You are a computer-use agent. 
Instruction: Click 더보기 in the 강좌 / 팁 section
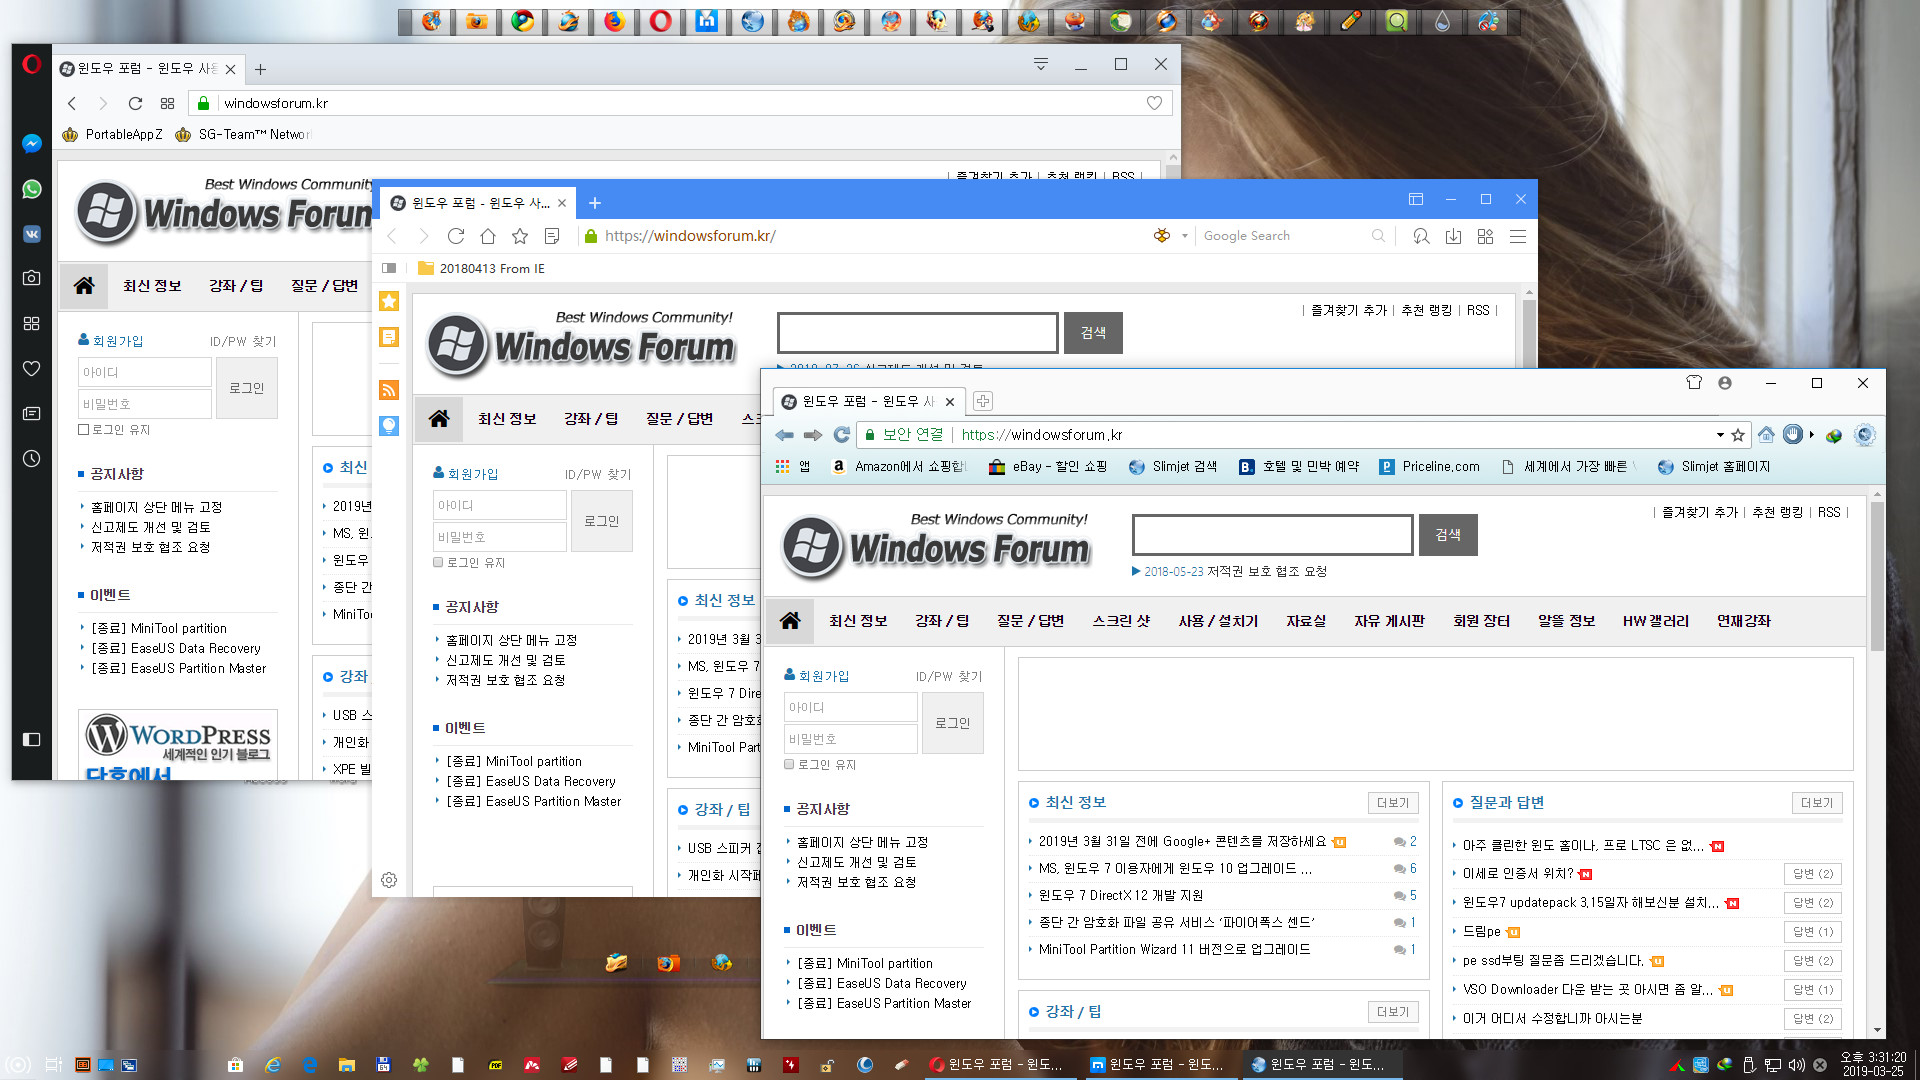(1392, 1012)
